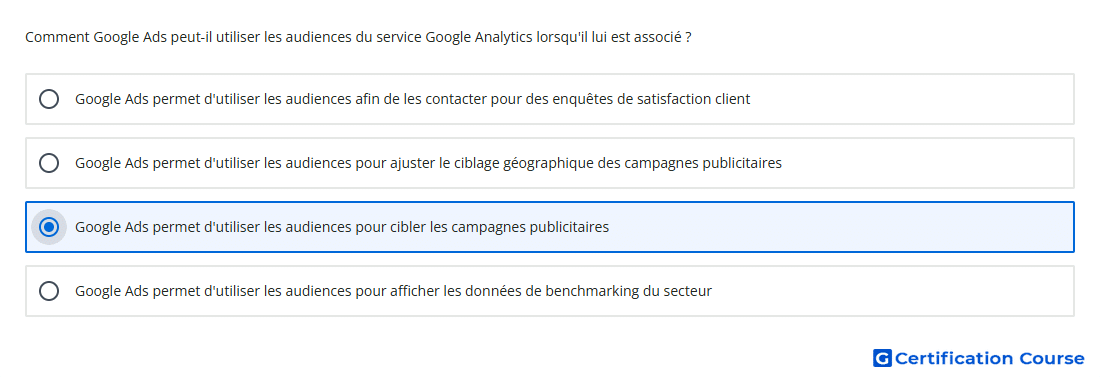The width and height of the screenshot is (1100, 377).
Task: Click the question text about Google Analytics audiences
Action: (358, 37)
